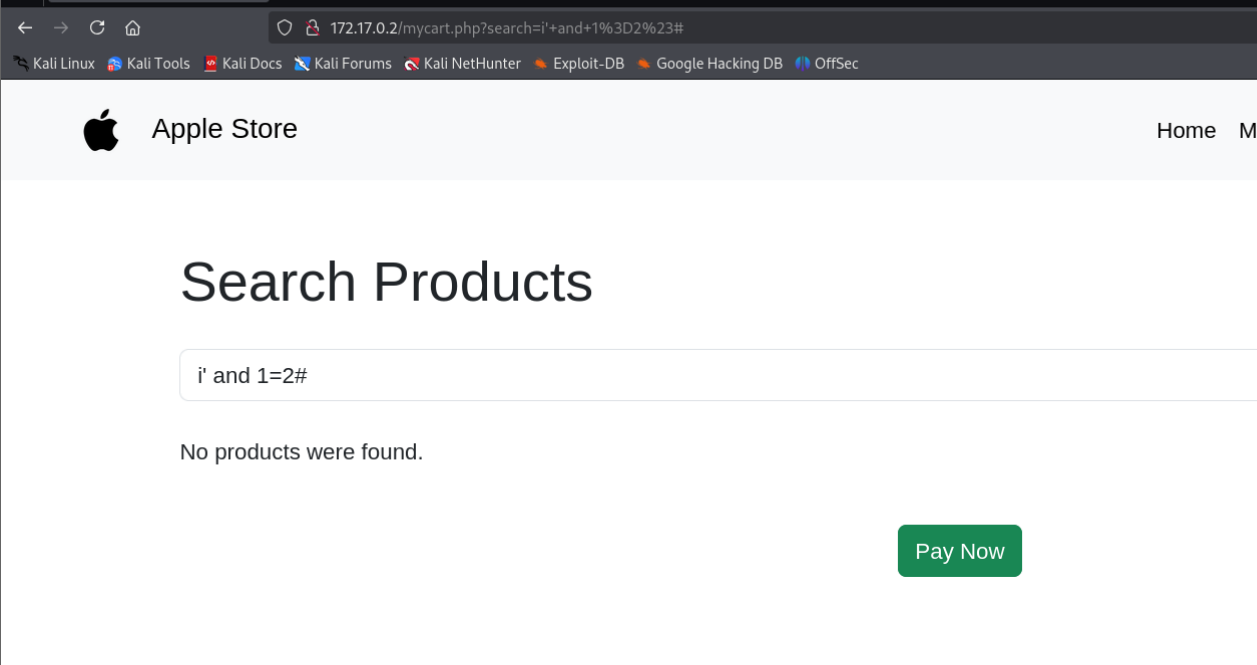Focus the Search Products input field
The height and width of the screenshot is (665, 1257).
pos(718,375)
